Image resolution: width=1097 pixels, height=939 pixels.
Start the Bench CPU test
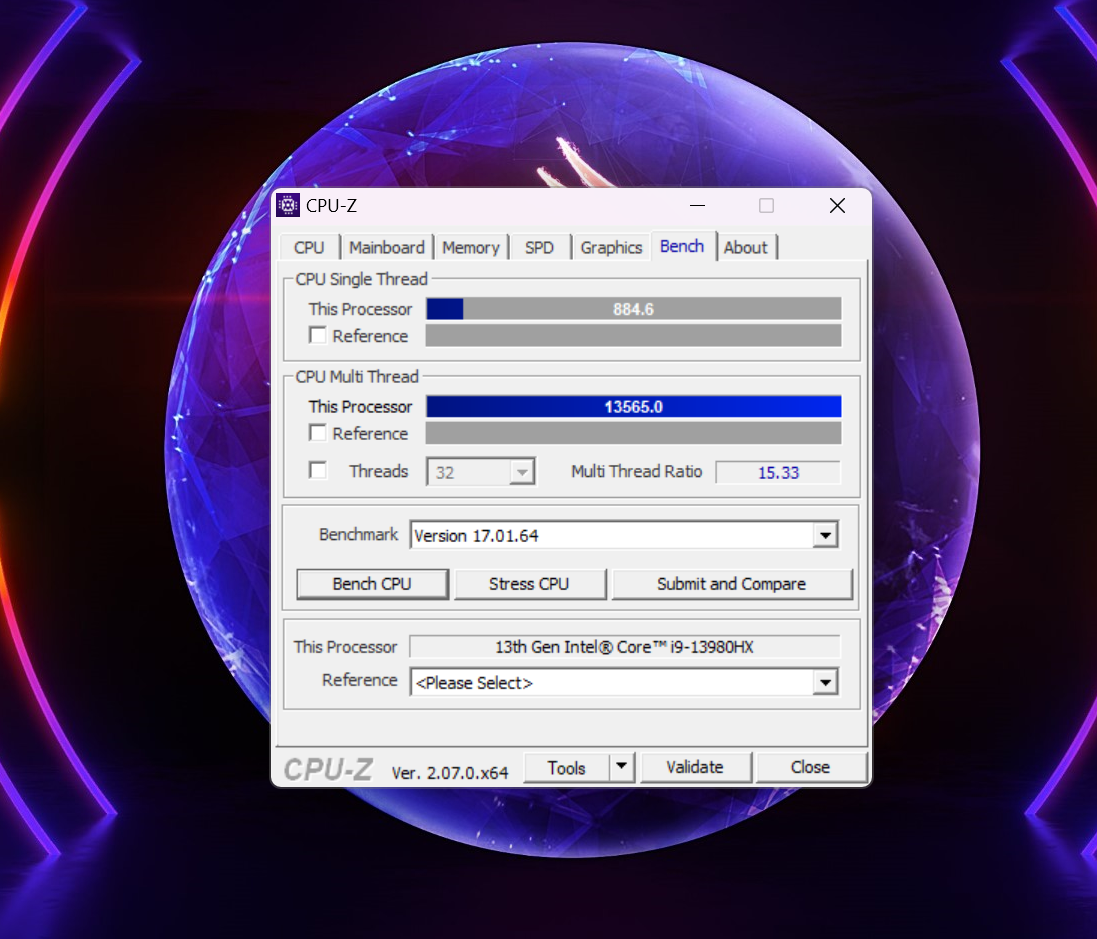click(x=372, y=584)
